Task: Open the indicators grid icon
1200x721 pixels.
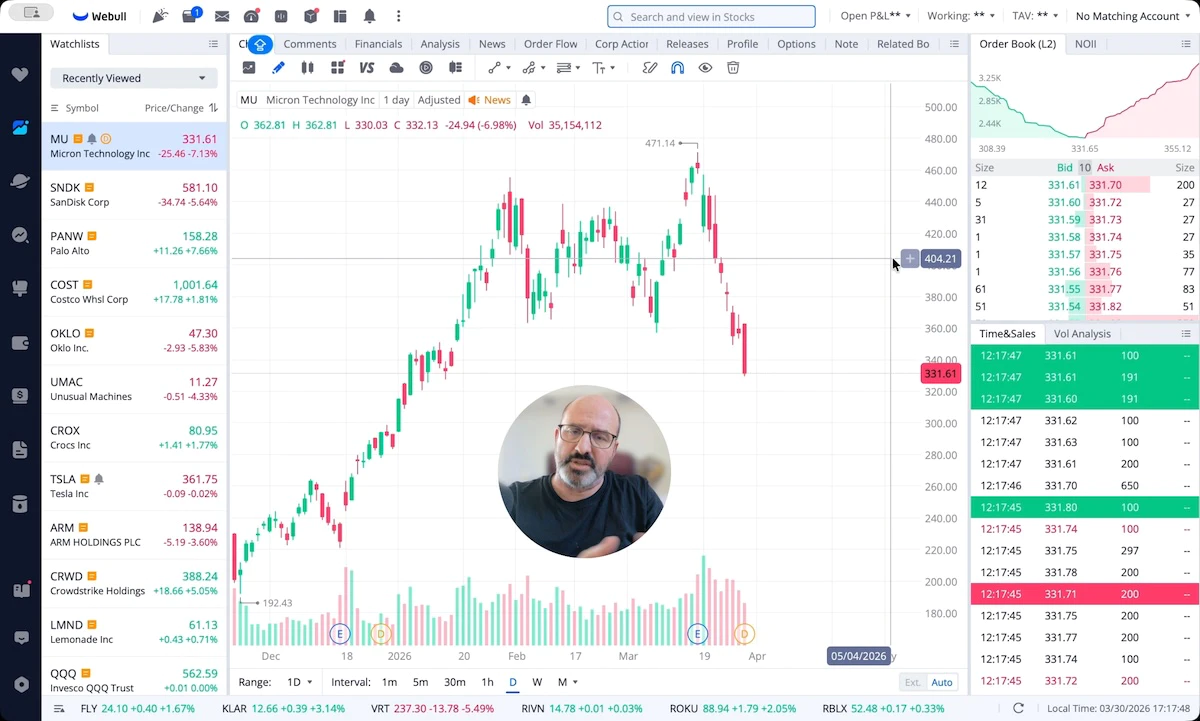Action: pyautogui.click(x=337, y=68)
